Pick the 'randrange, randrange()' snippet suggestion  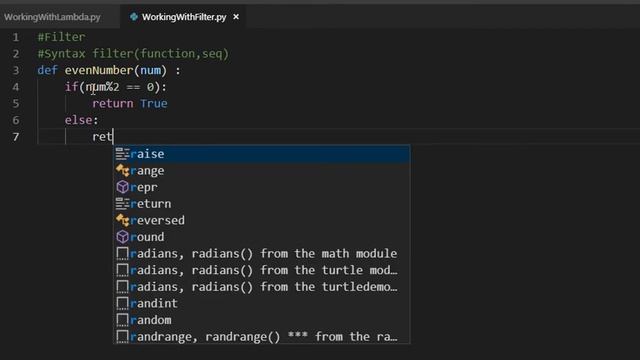pyautogui.click(x=262, y=337)
